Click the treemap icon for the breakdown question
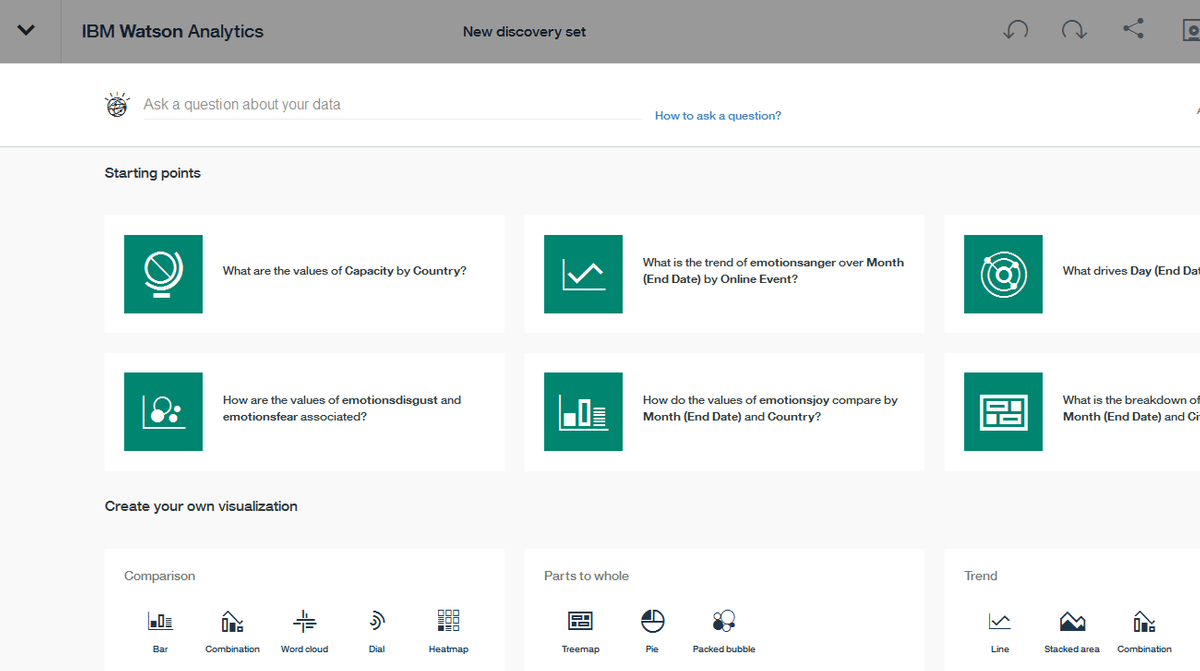Viewport: 1200px width, 671px height. coord(1003,412)
